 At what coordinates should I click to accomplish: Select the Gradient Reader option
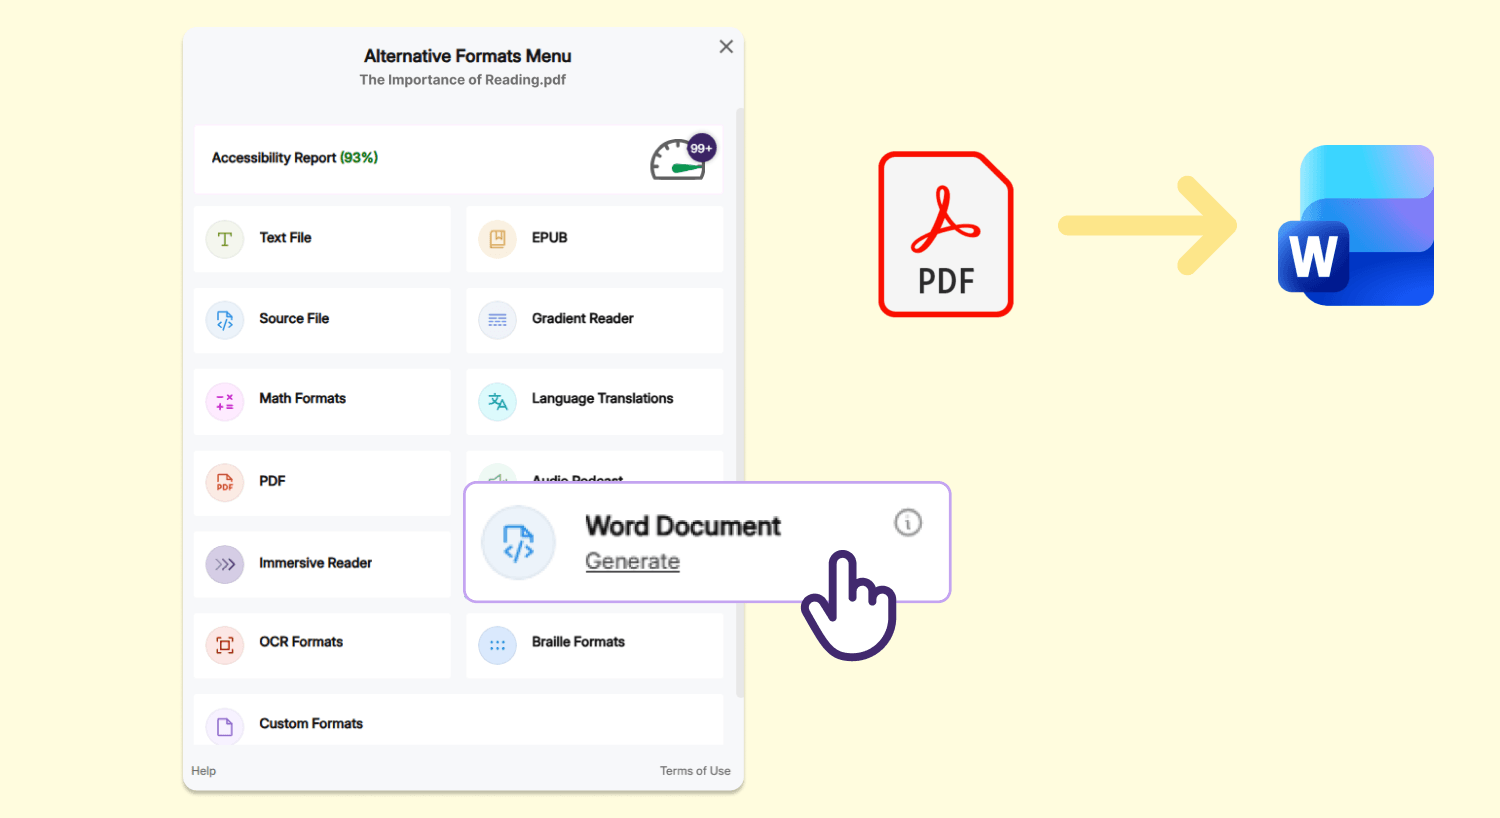(595, 320)
